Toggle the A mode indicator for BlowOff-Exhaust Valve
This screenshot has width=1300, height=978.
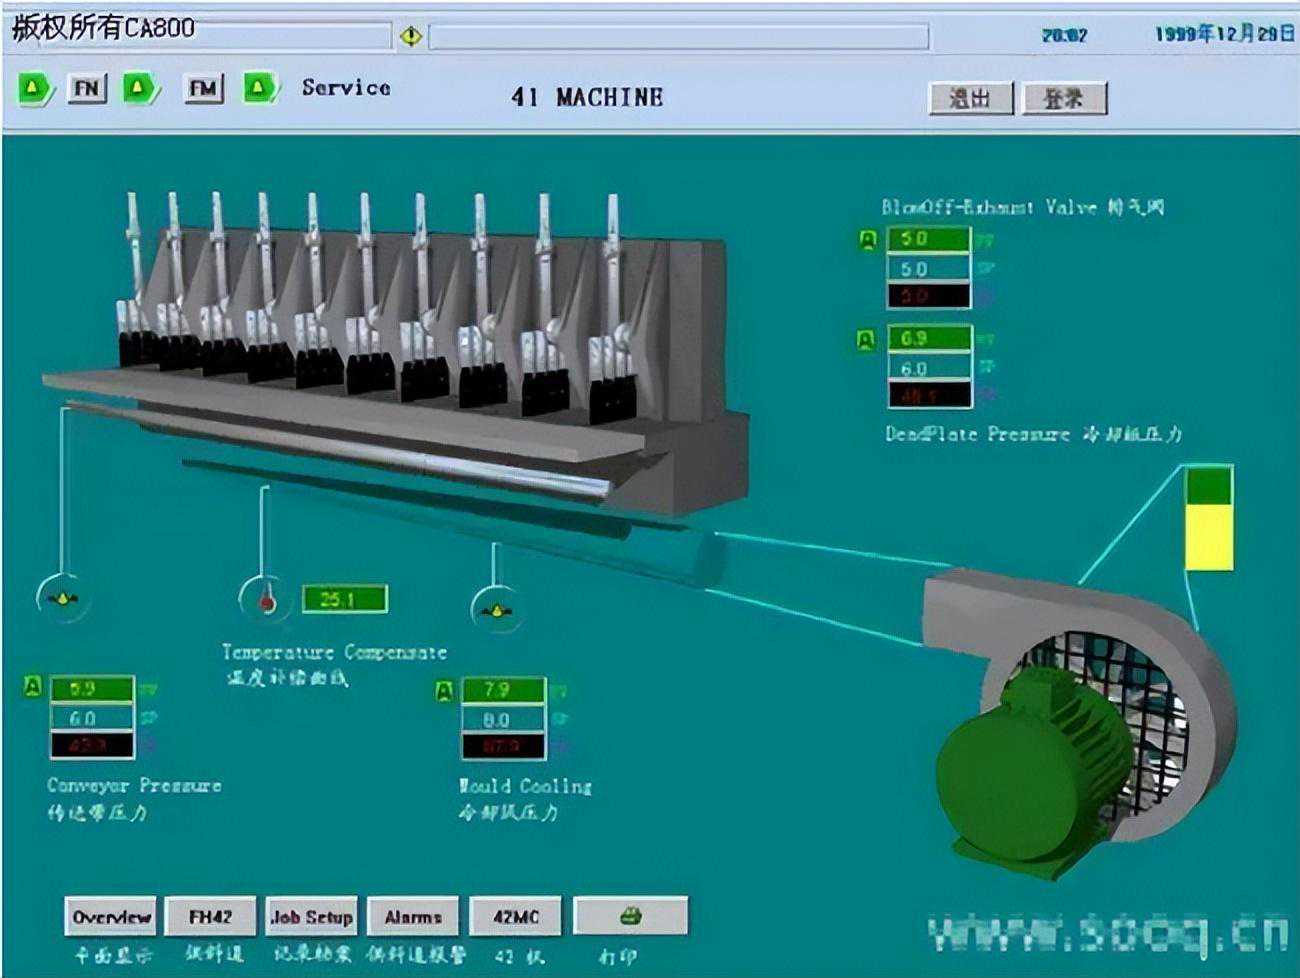(867, 240)
